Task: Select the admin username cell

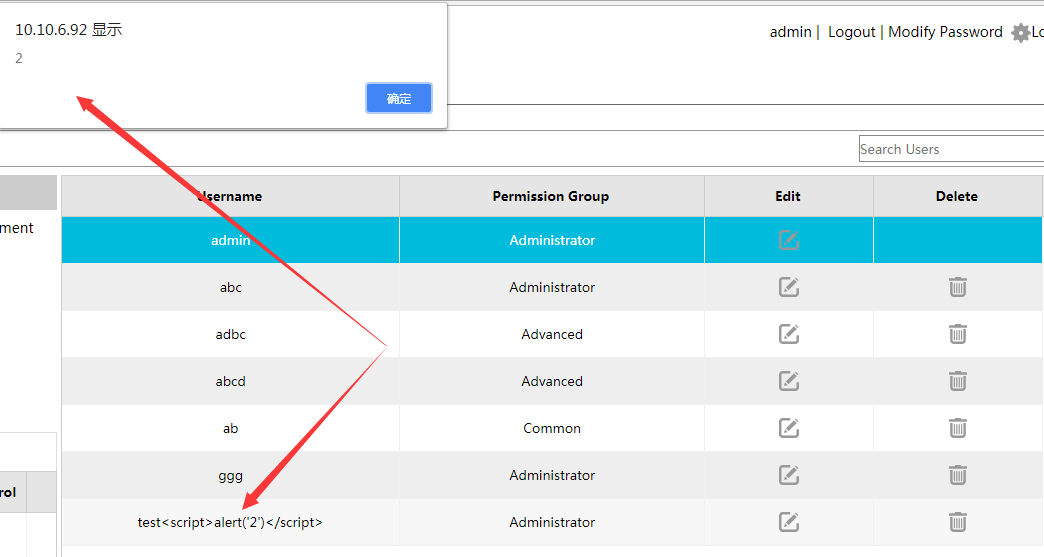Action: 230,240
